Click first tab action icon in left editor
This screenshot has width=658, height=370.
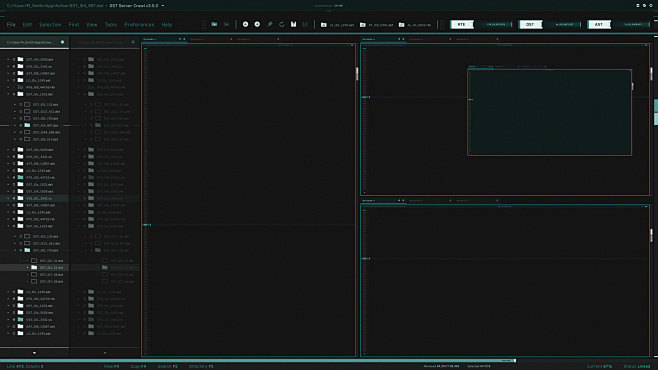coord(180,39)
